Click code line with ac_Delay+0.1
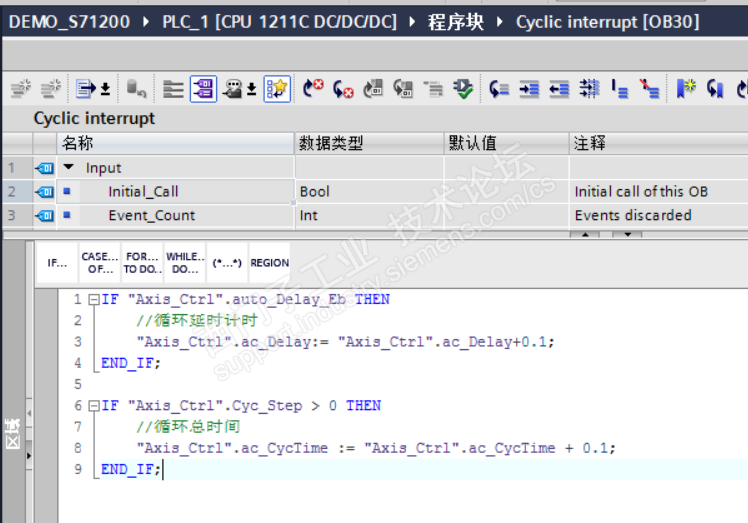Image resolution: width=748 pixels, height=523 pixels. coord(345,342)
